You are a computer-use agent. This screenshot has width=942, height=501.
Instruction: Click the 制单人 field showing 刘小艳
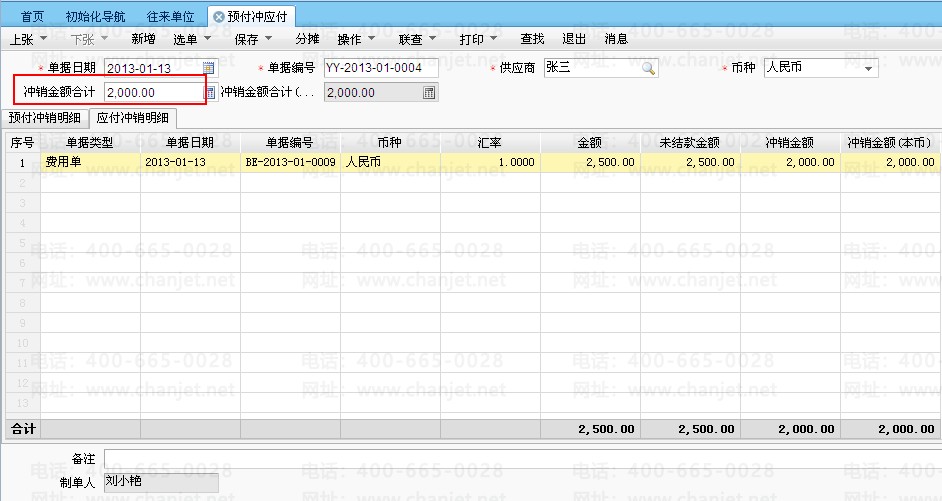[161, 482]
